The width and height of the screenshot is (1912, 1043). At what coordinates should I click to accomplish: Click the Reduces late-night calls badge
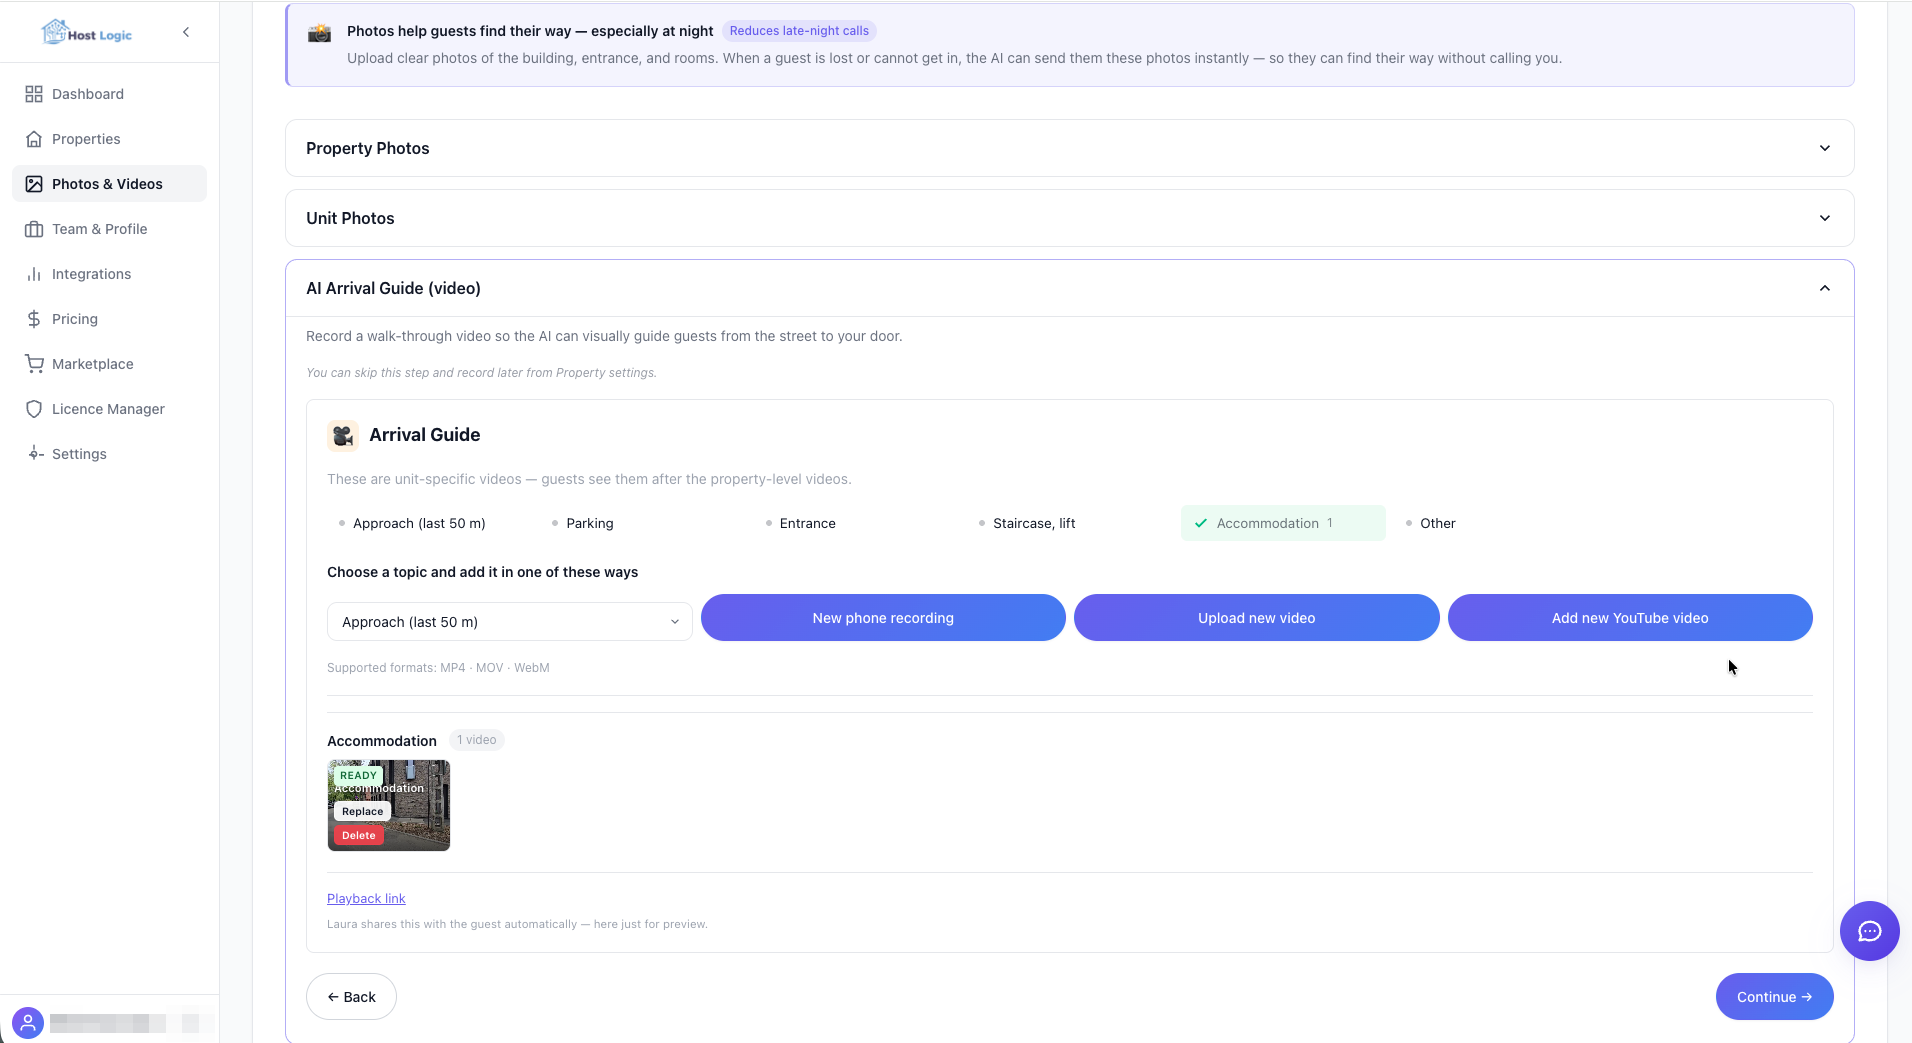coord(799,31)
